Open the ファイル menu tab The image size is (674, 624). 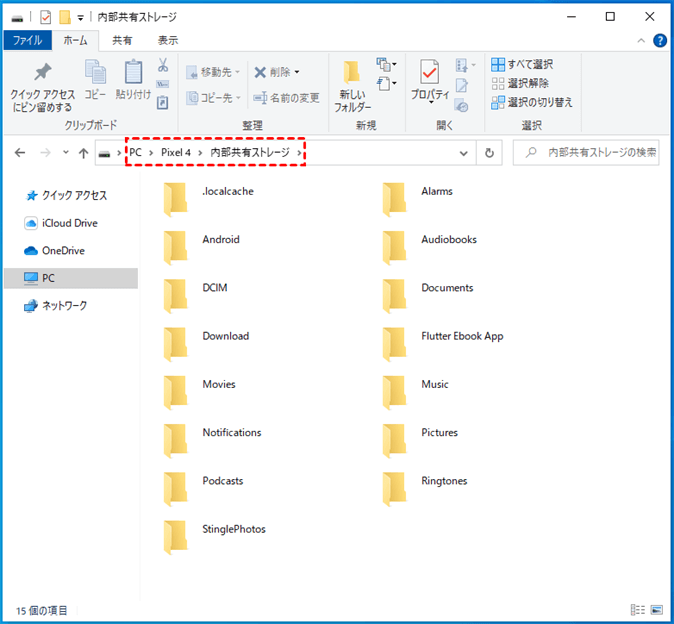point(26,41)
